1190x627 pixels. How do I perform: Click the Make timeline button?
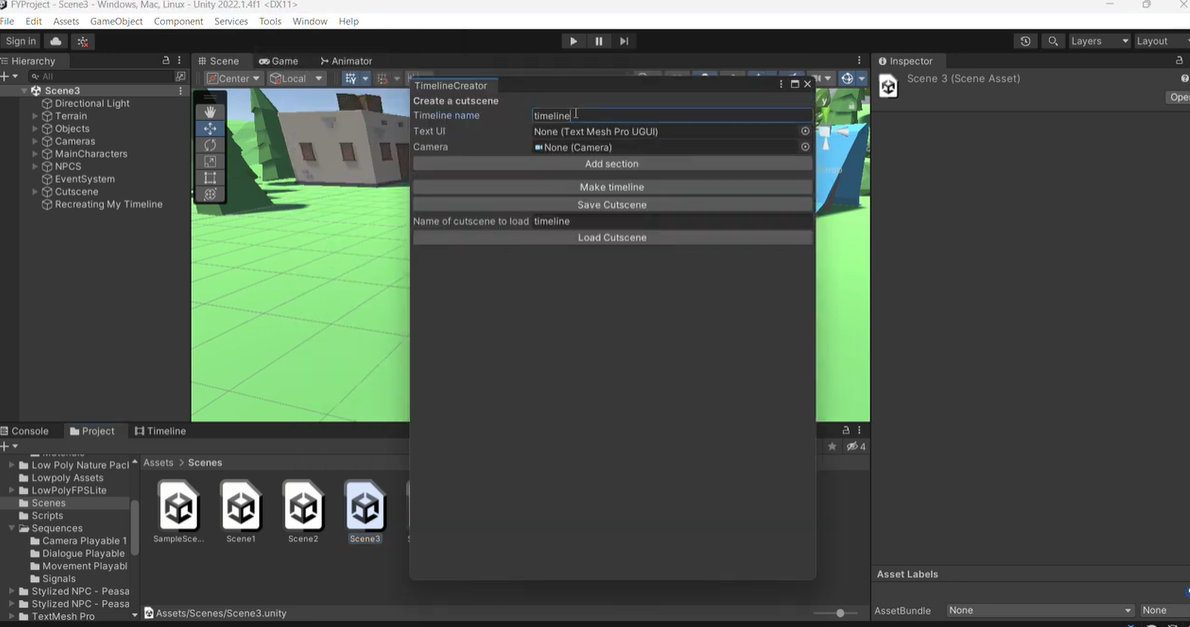612,187
